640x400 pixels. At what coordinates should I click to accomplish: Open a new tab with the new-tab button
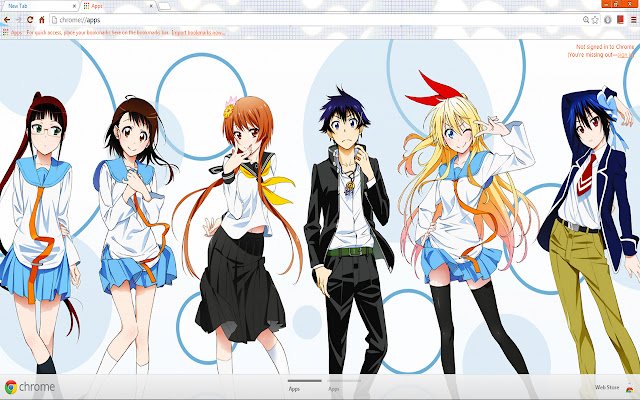coord(164,6)
